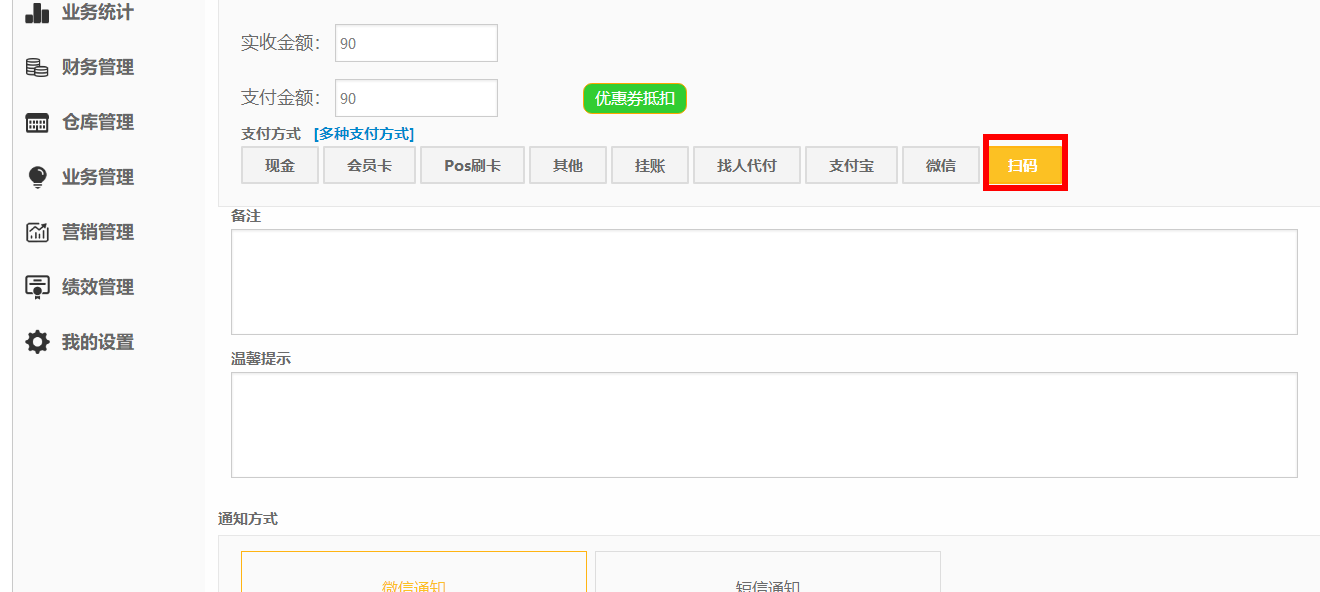Select 微信 payment method
Screen dimensions: 1320x592
tap(941, 166)
